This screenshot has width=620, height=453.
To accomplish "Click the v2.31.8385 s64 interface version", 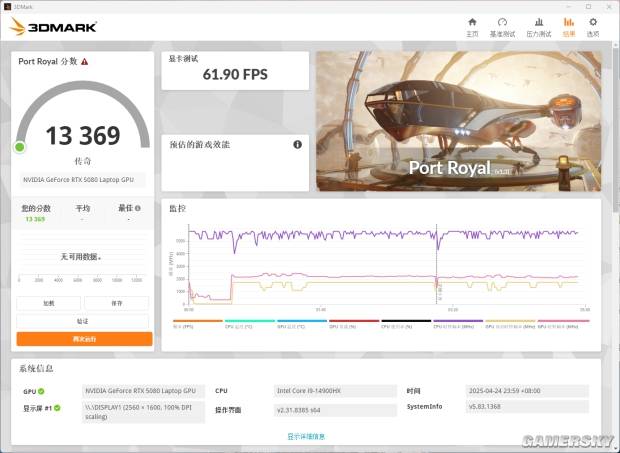I will pyautogui.click(x=335, y=410).
